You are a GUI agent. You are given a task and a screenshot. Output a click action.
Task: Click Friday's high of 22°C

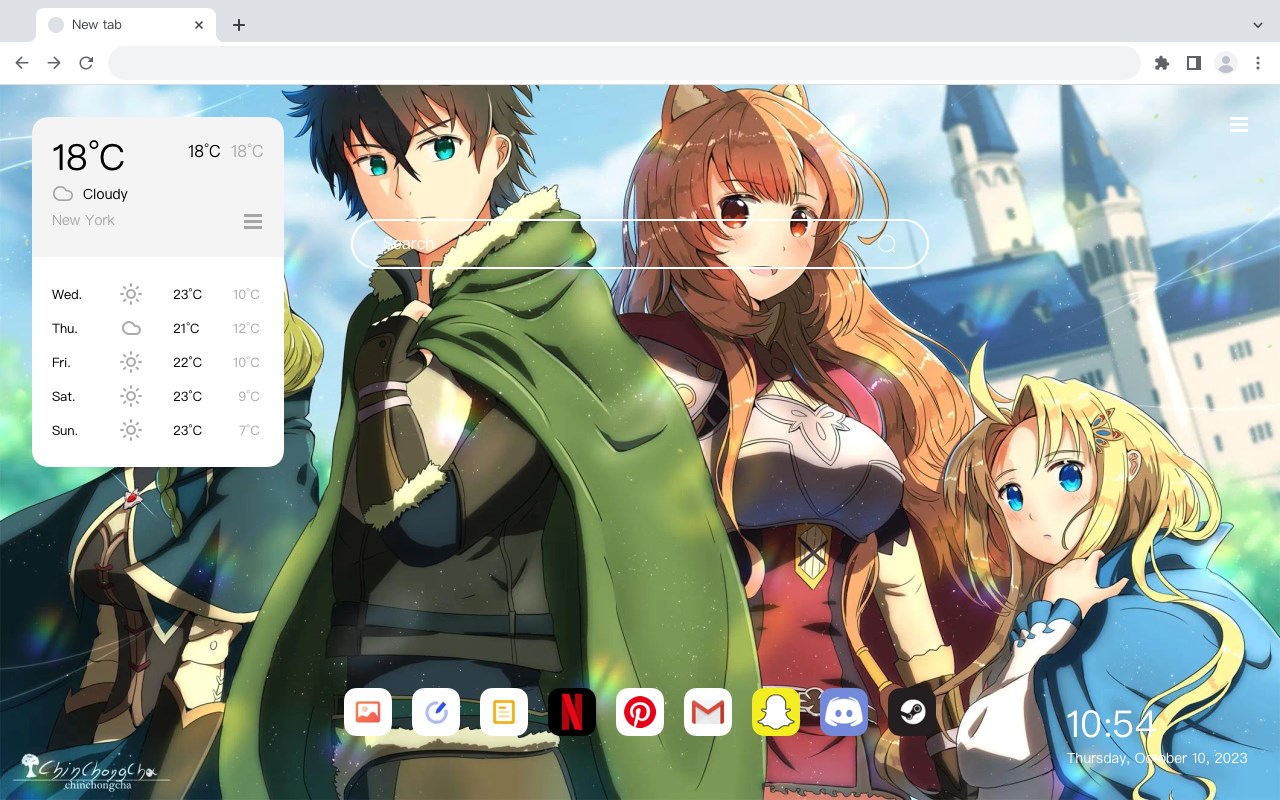click(x=187, y=363)
